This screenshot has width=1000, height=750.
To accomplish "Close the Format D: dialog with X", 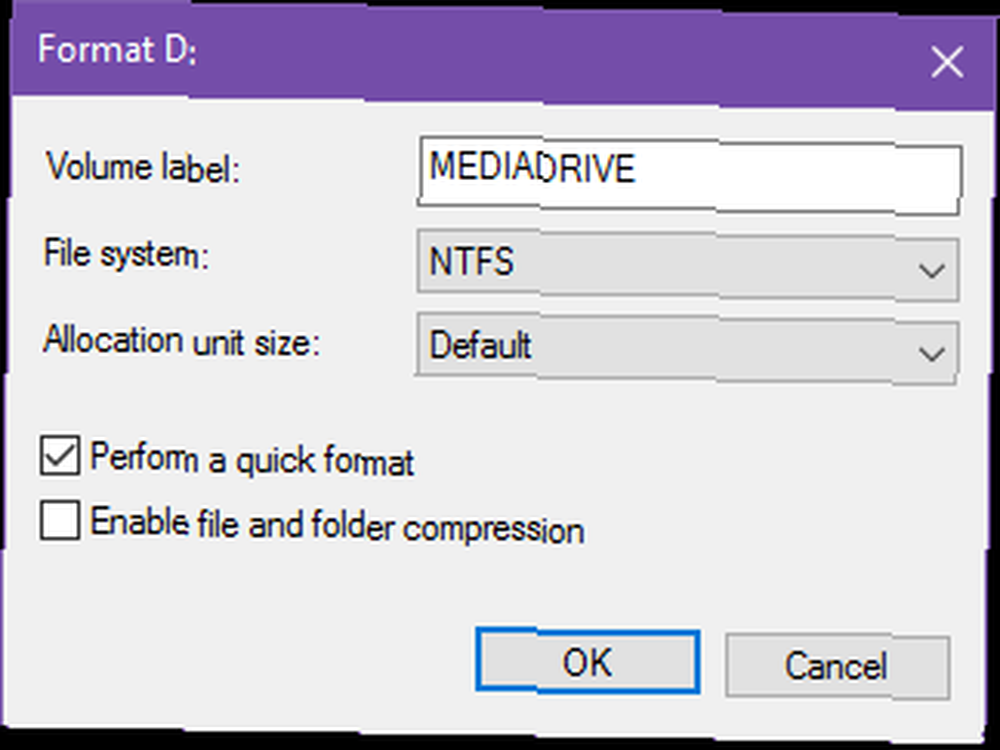I will 946,62.
